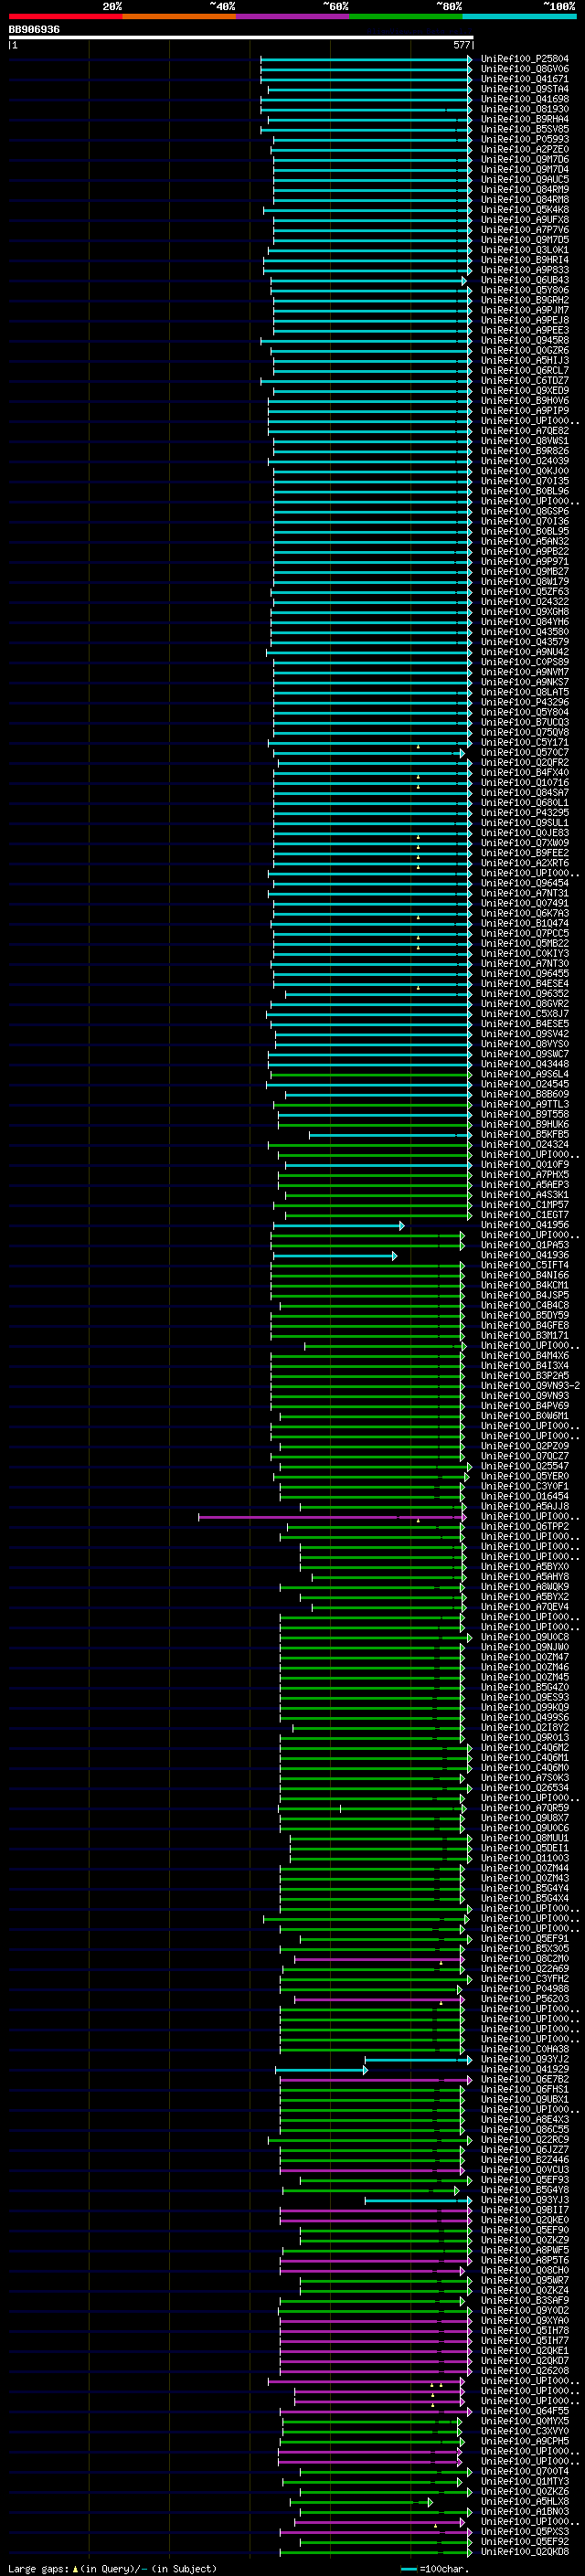585x2576 pixels.
Task: Click the purple ~60% identity legend bar
Action: coord(293,16)
